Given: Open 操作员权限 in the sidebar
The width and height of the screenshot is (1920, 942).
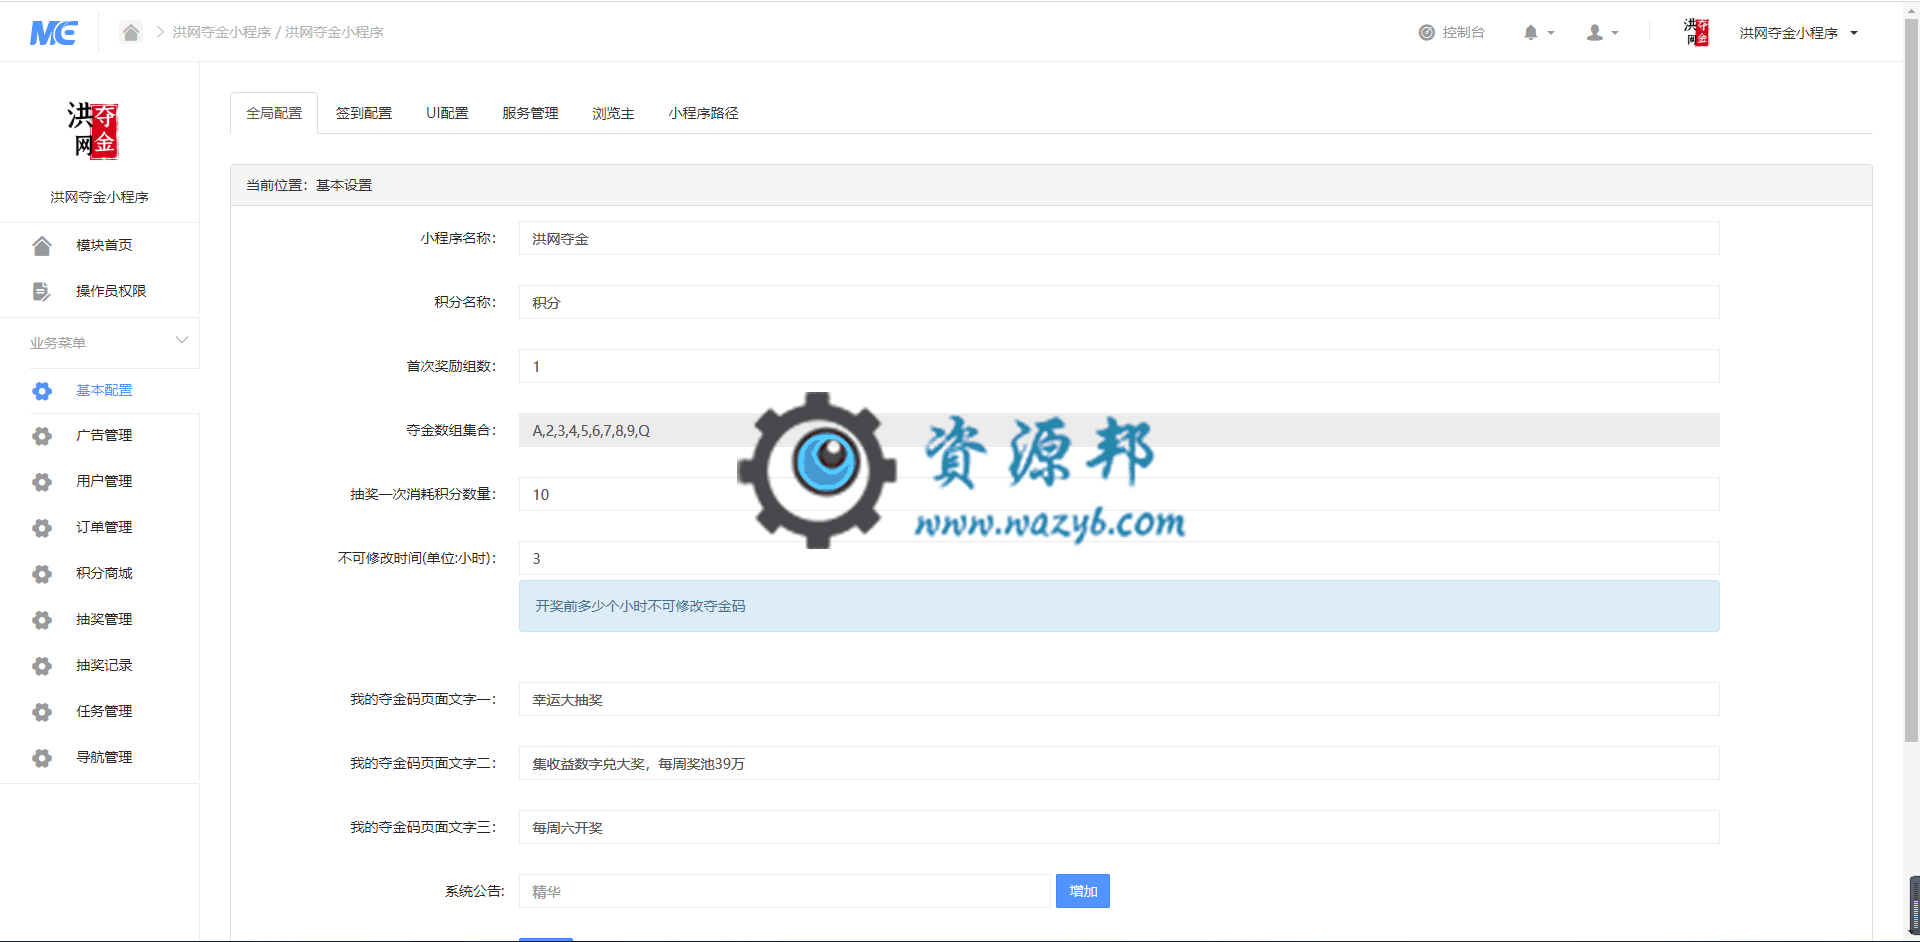Looking at the screenshot, I should [x=111, y=291].
